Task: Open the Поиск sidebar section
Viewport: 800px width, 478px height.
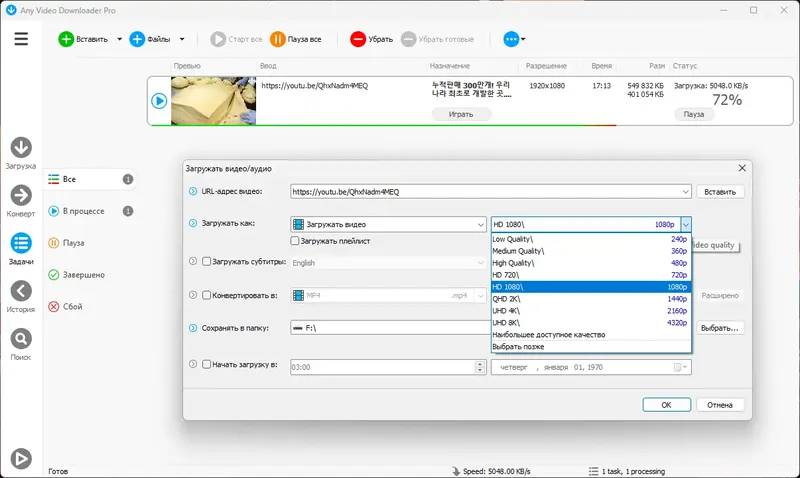Action: click(x=21, y=345)
